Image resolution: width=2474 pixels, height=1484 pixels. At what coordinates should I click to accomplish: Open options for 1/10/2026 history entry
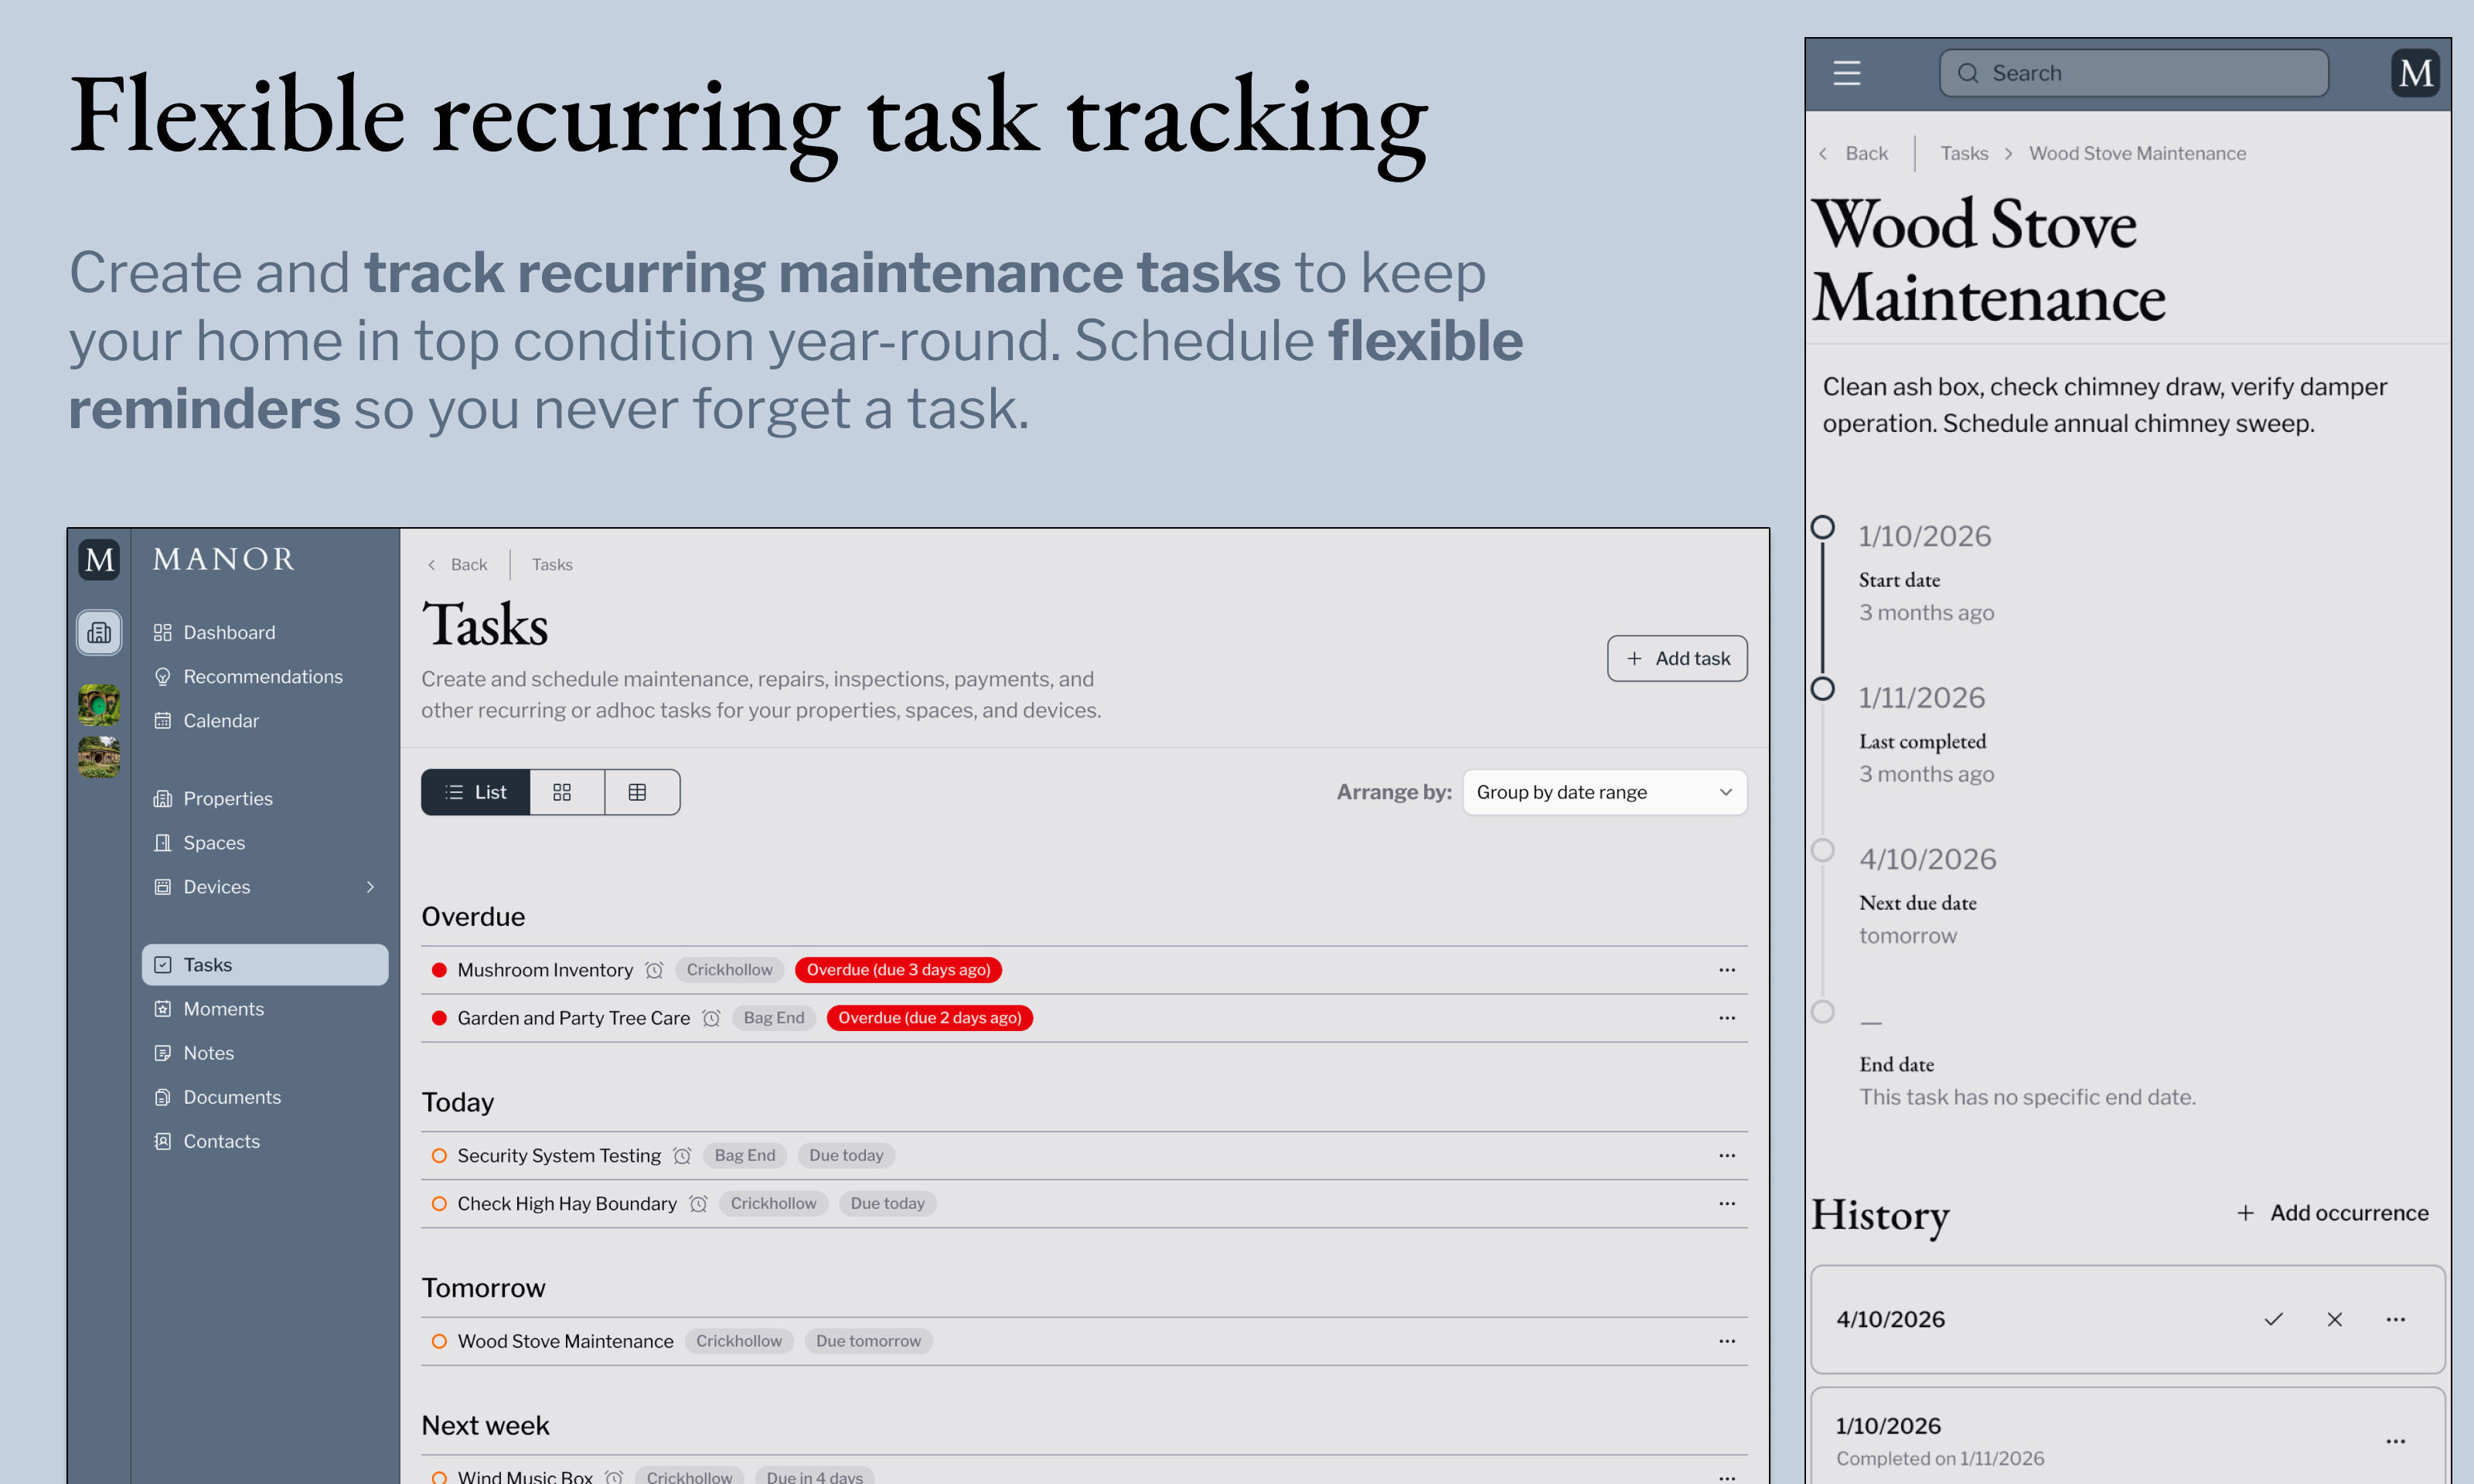point(2395,1441)
